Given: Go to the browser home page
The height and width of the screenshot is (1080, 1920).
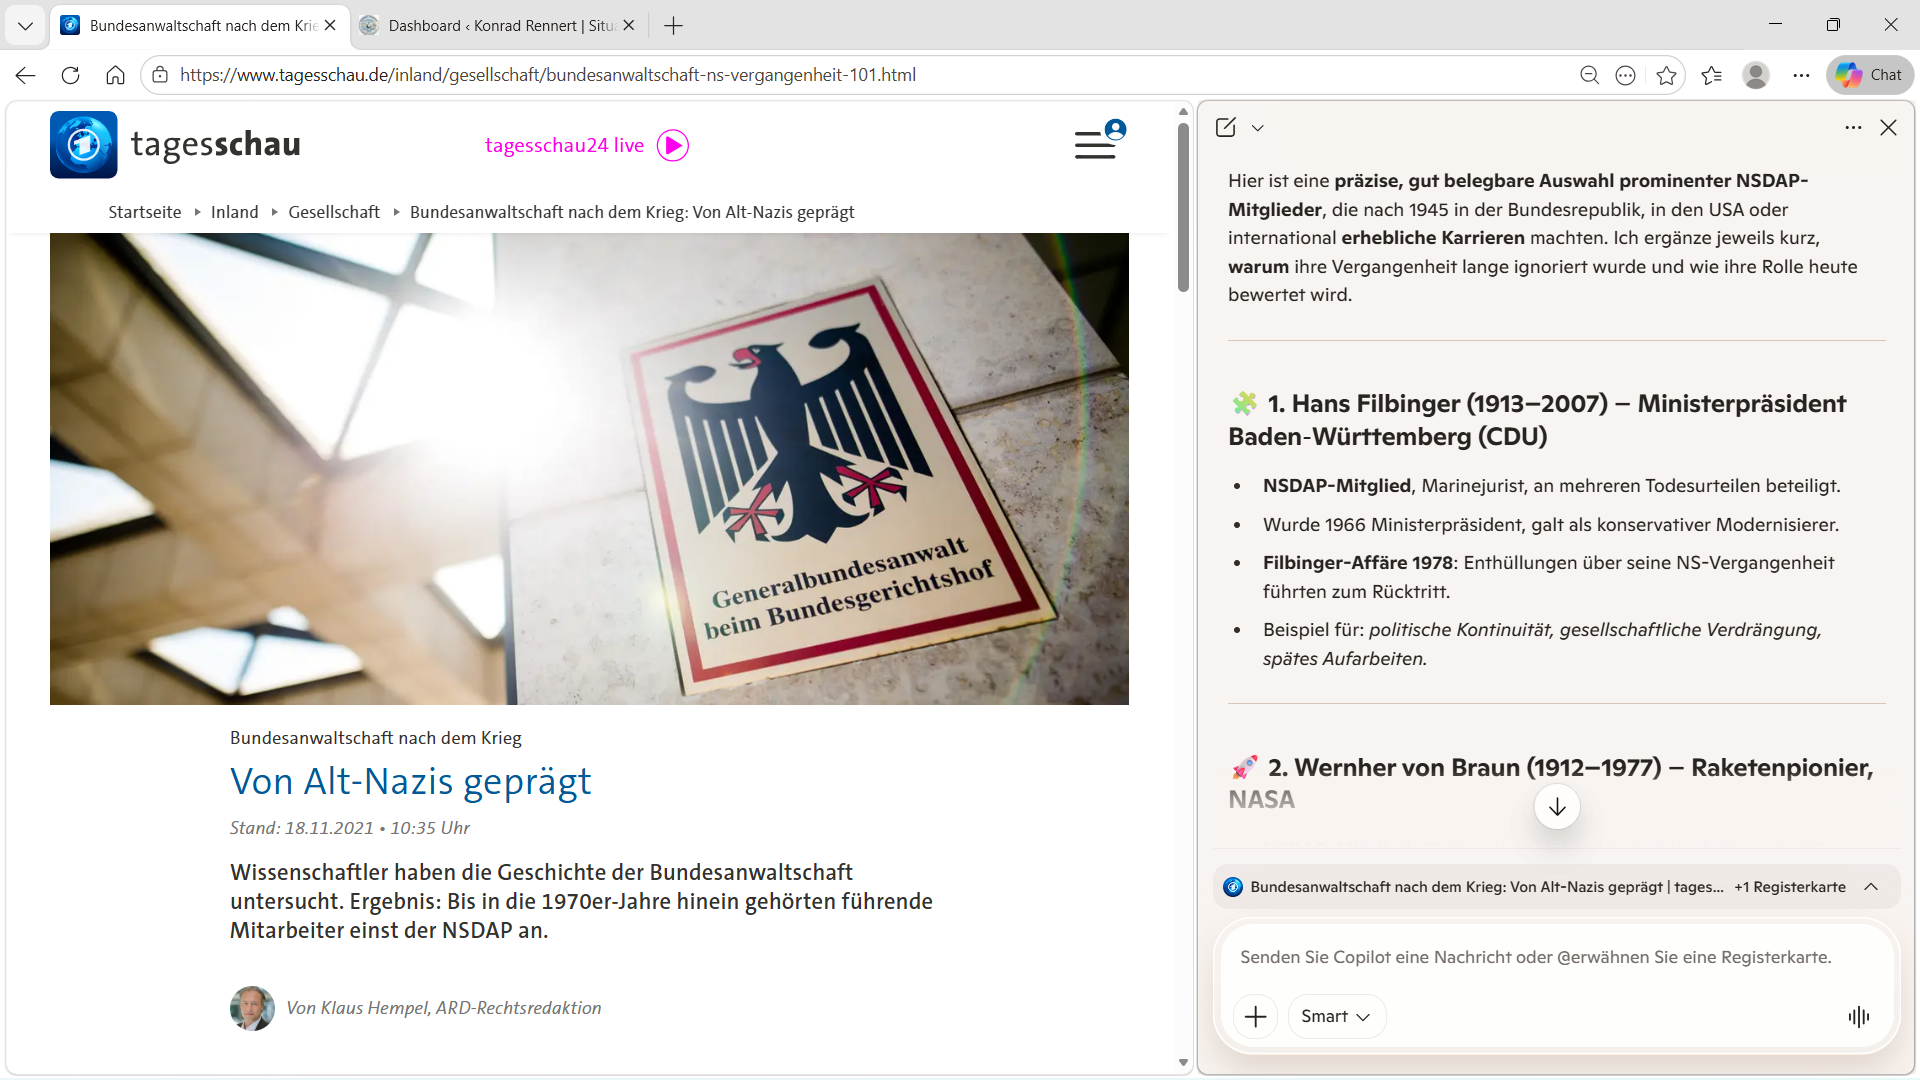Looking at the screenshot, I should [x=115, y=75].
